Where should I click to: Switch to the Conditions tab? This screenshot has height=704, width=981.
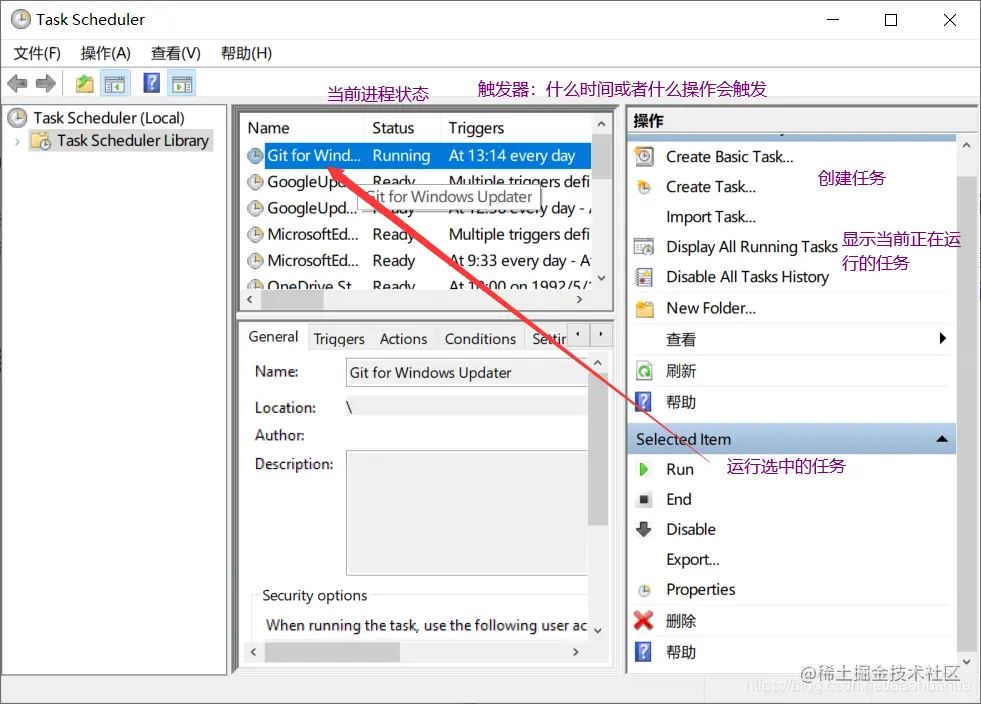480,339
